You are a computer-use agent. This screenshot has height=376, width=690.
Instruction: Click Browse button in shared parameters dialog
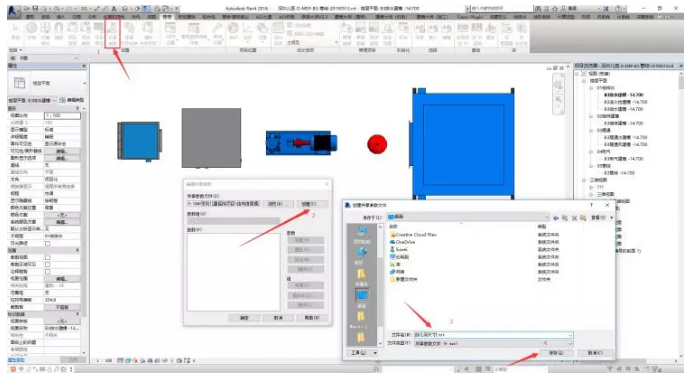tap(277, 204)
